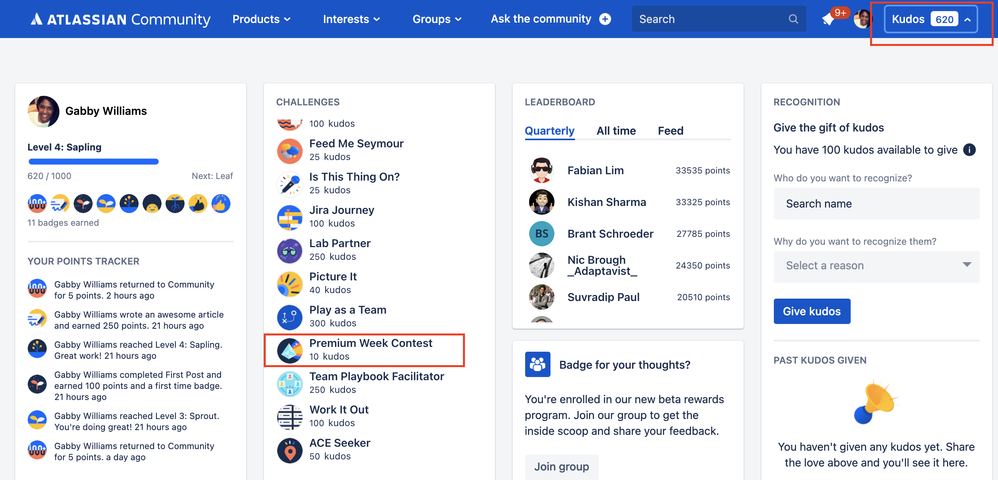Click Nic Brough's leaderboard avatar
The height and width of the screenshot is (480, 998).
click(542, 265)
